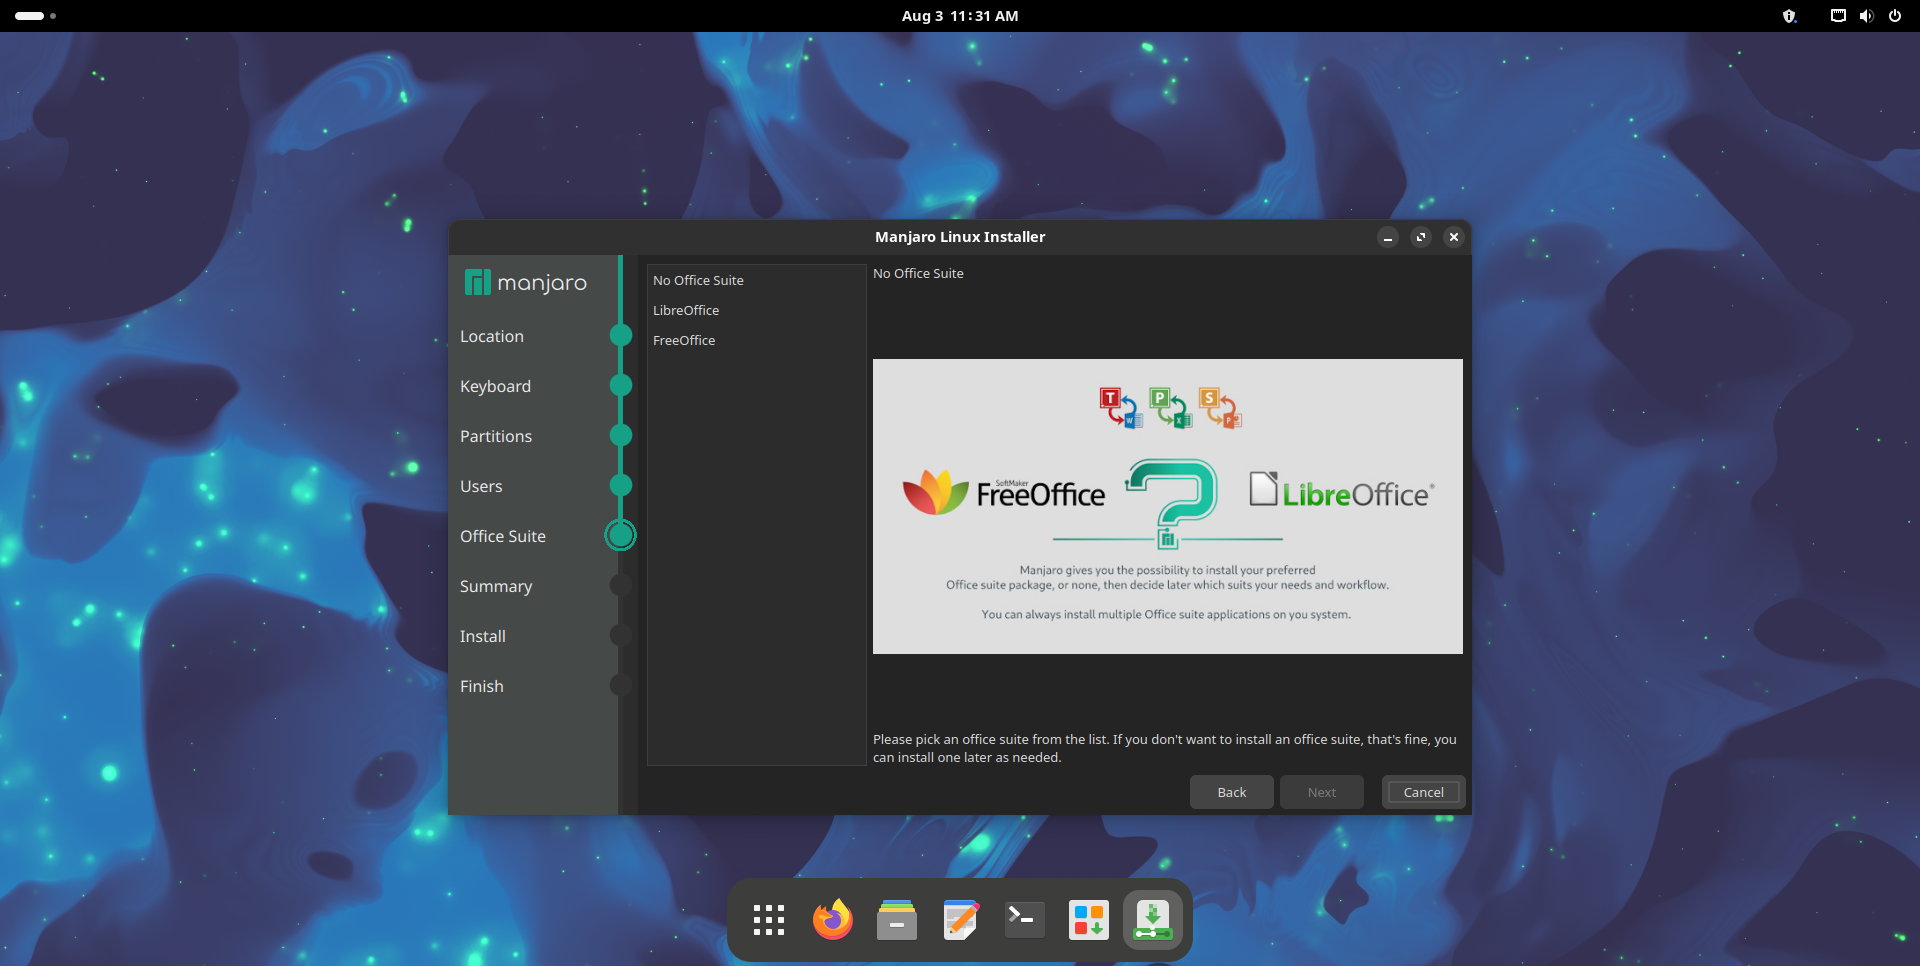1920x966 pixels.
Task: Open the Summary step in the sidebar
Action: click(x=496, y=586)
